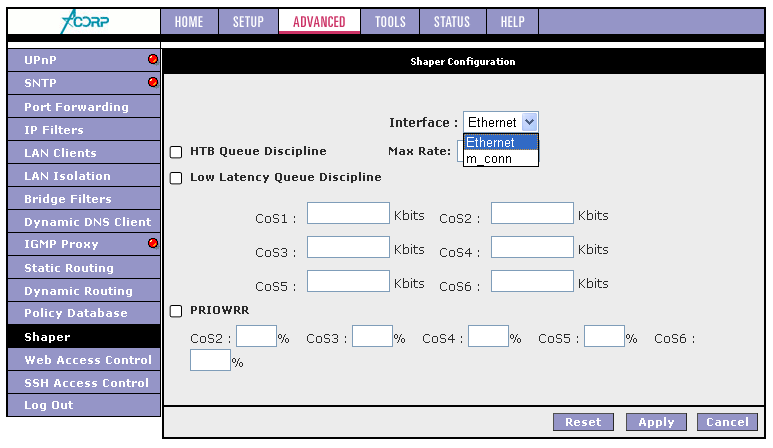773x448 pixels.
Task: Click the red status dot beside SNTP
Action: [153, 83]
